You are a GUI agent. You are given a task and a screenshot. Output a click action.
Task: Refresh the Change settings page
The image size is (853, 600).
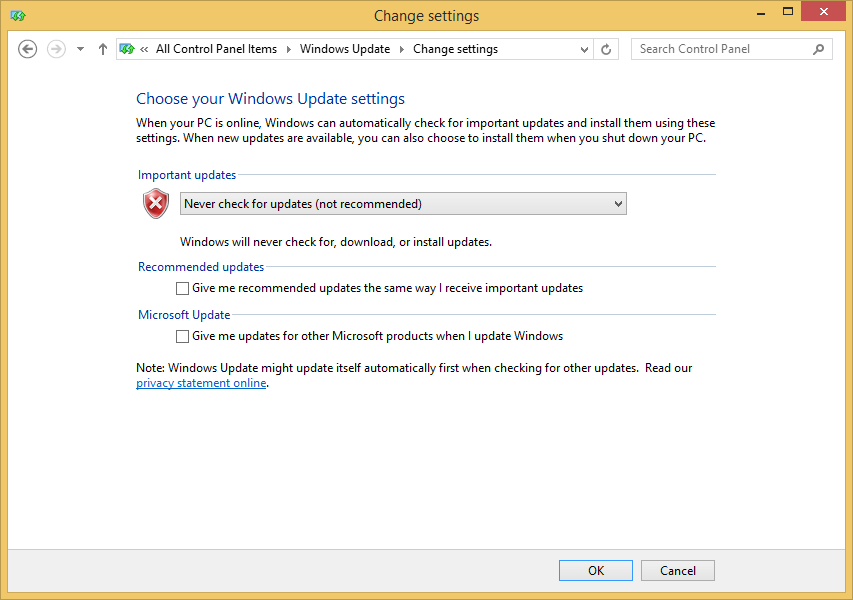tap(606, 50)
